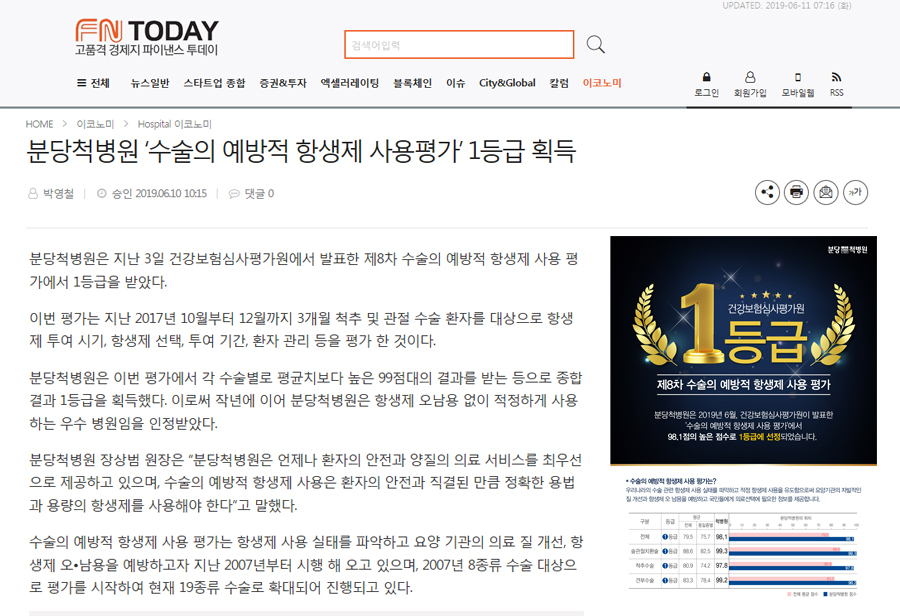Select the 엑셀러레이팅 menu item
This screenshot has width=900, height=616.
tap(350, 83)
